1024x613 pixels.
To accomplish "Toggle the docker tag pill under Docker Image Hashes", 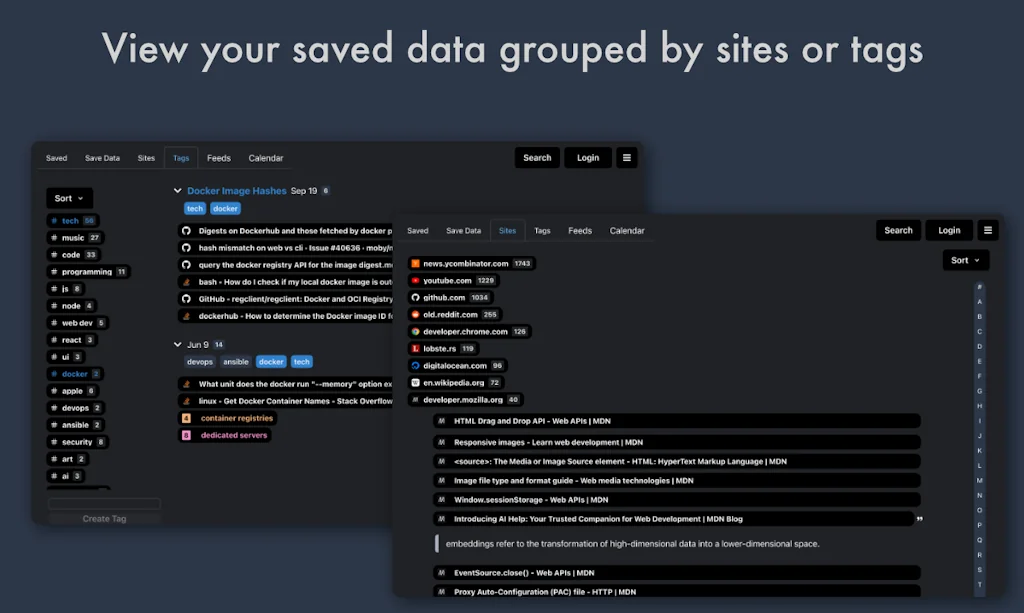I will 225,208.
